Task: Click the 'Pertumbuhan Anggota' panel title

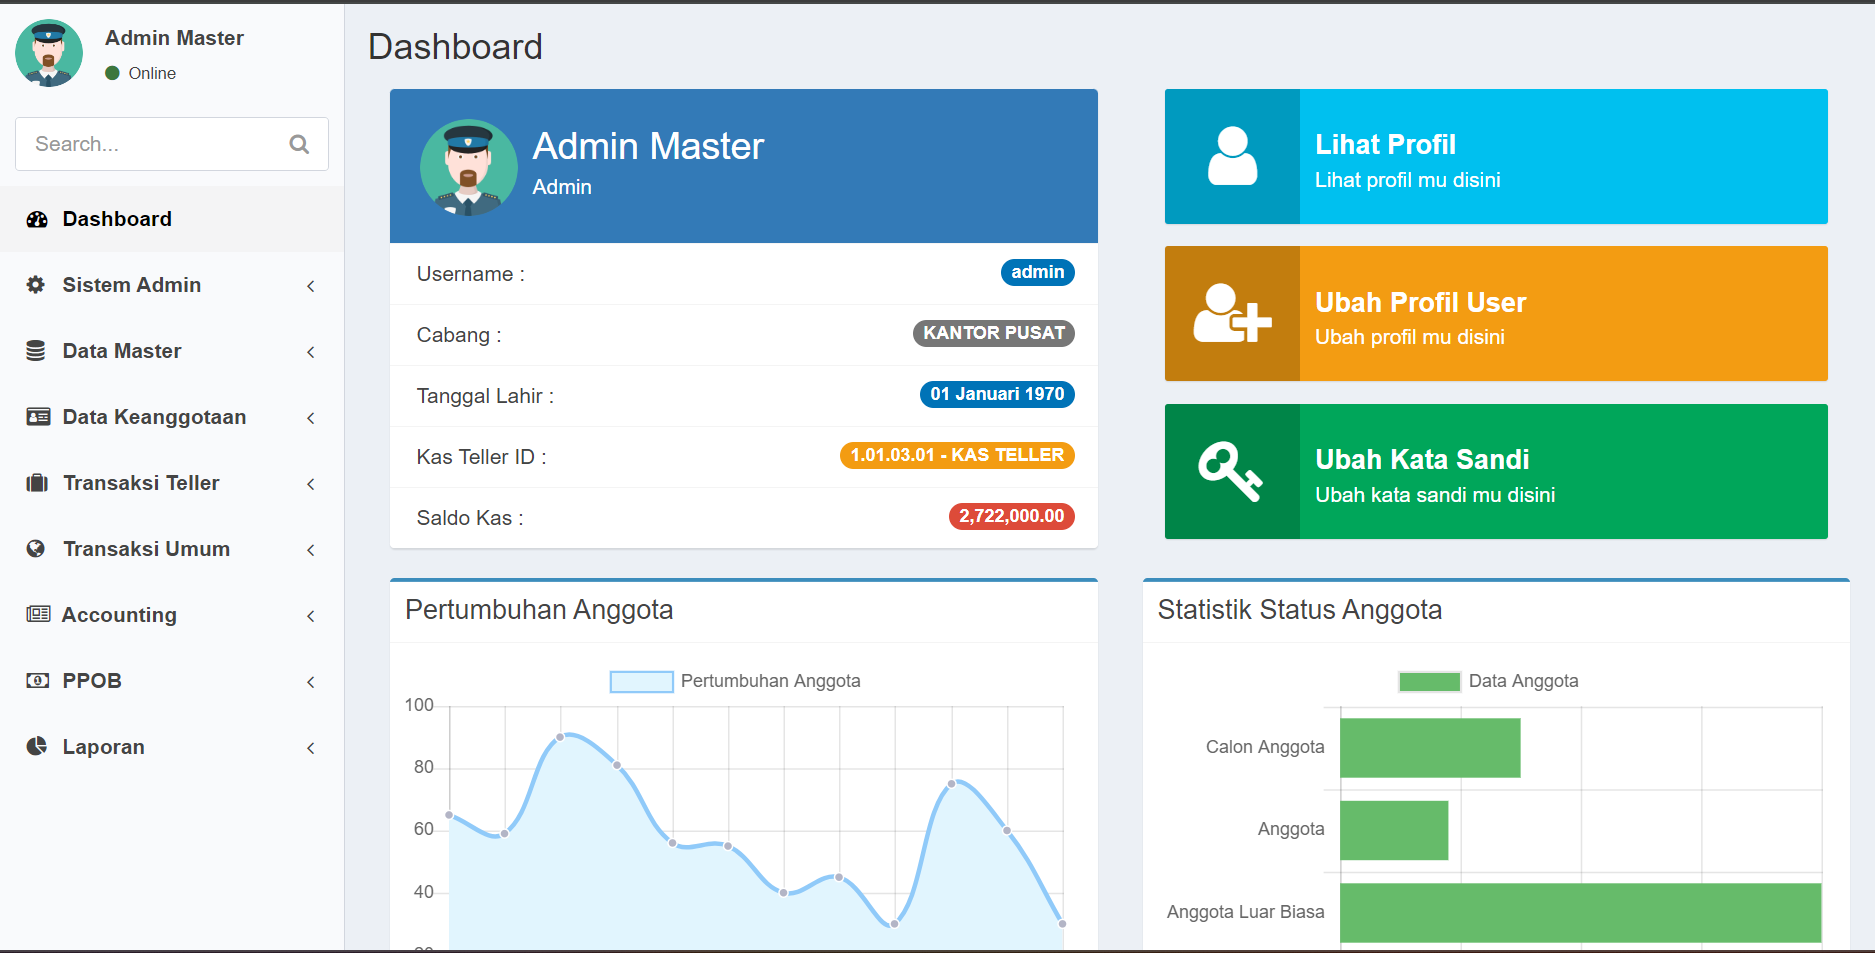Action: pos(539,610)
